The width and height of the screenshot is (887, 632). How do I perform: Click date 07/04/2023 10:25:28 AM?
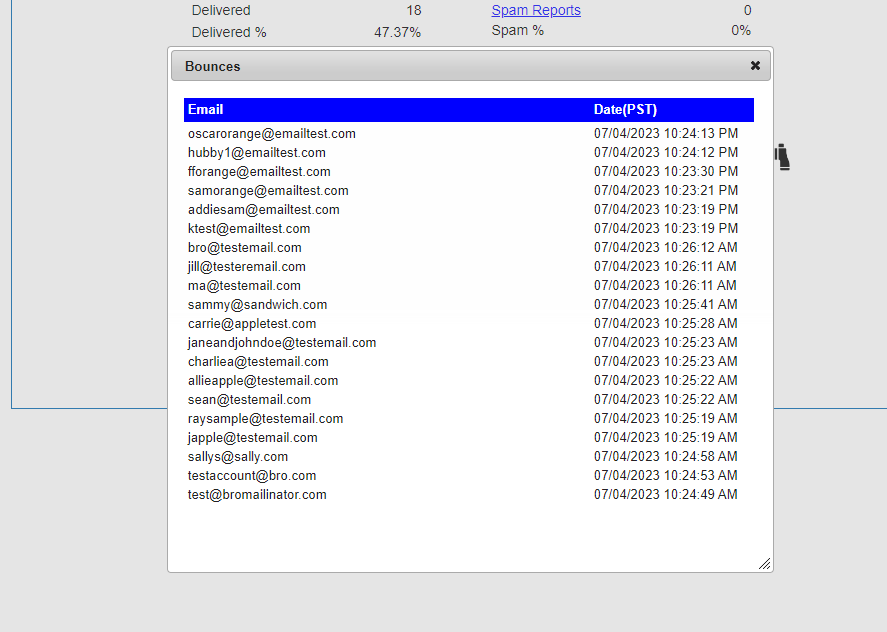(665, 324)
